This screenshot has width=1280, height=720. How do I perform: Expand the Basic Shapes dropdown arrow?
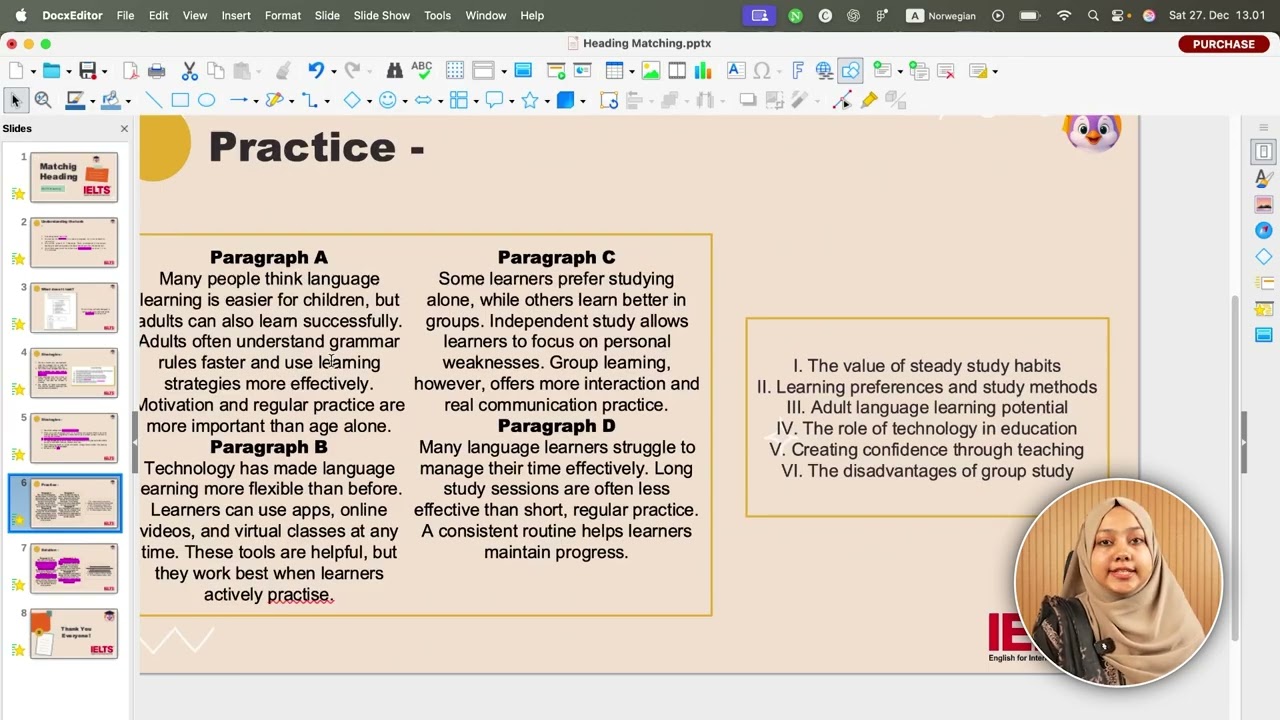(369, 101)
